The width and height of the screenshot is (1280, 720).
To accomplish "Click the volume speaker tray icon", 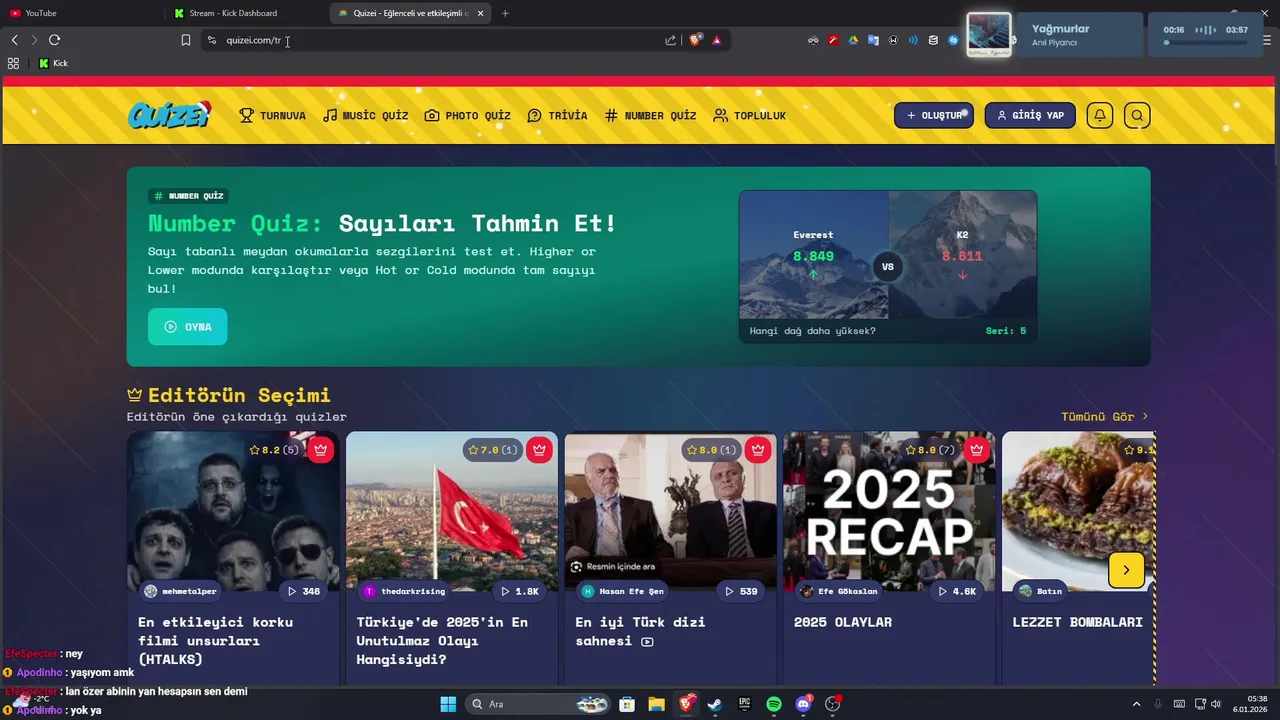I will (1216, 704).
